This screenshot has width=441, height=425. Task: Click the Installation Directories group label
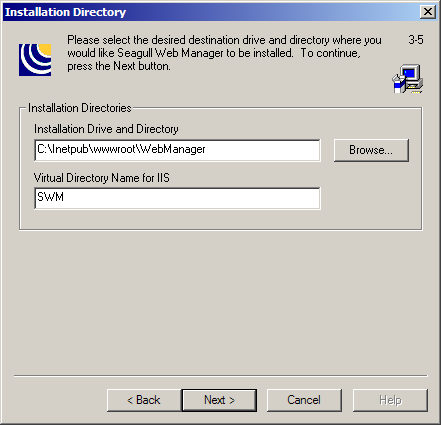[x=80, y=108]
